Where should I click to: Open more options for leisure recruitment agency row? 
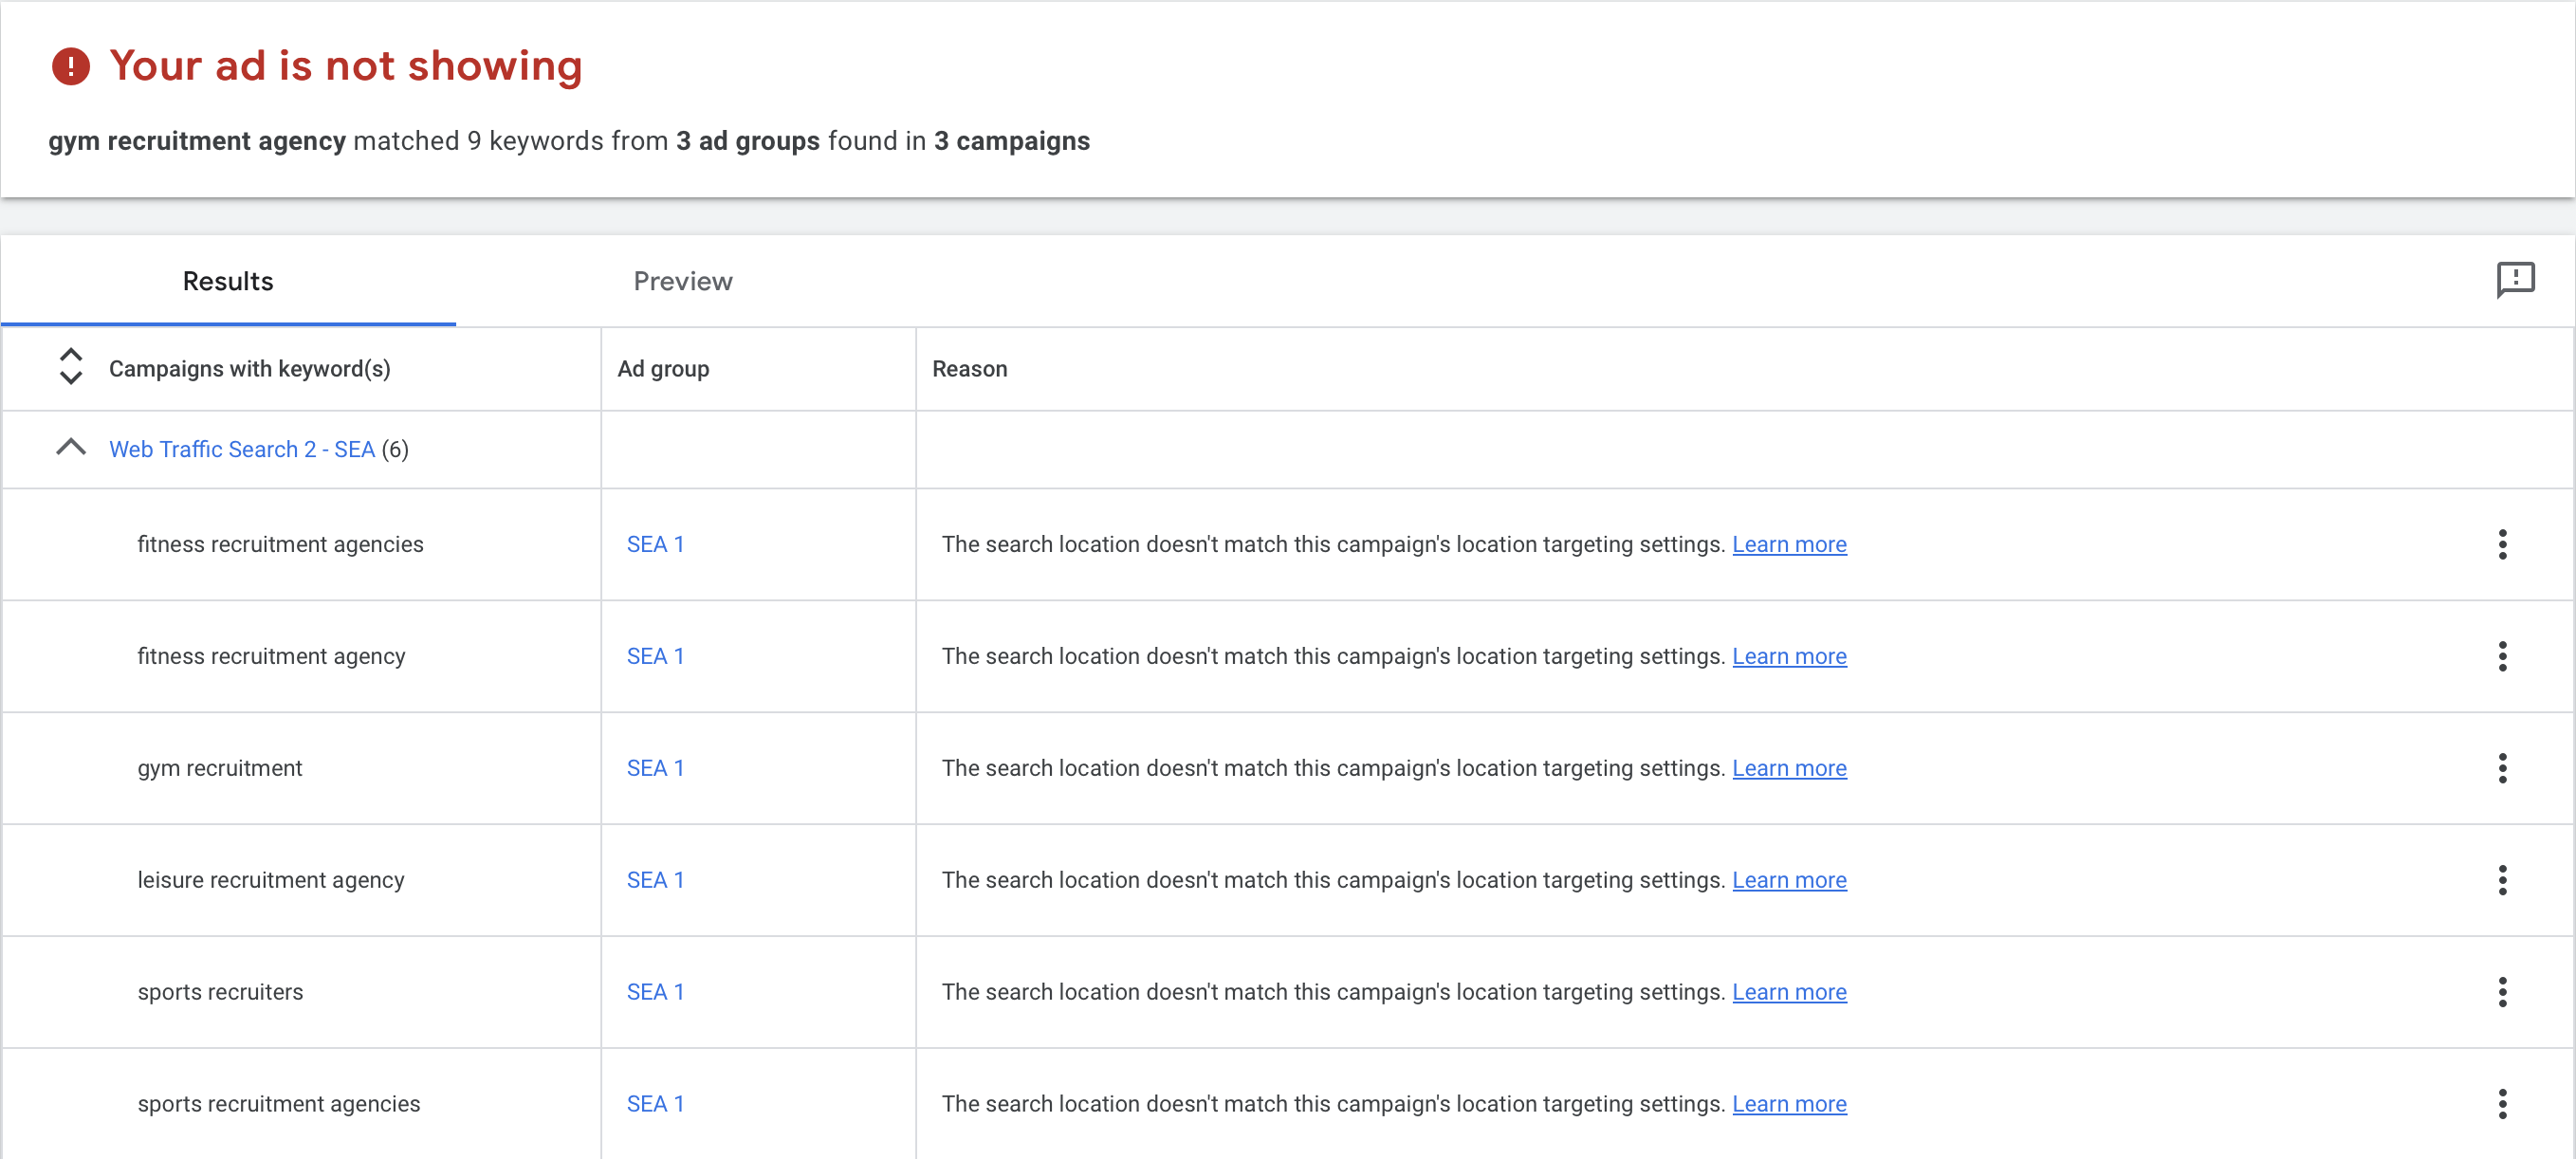(2502, 881)
